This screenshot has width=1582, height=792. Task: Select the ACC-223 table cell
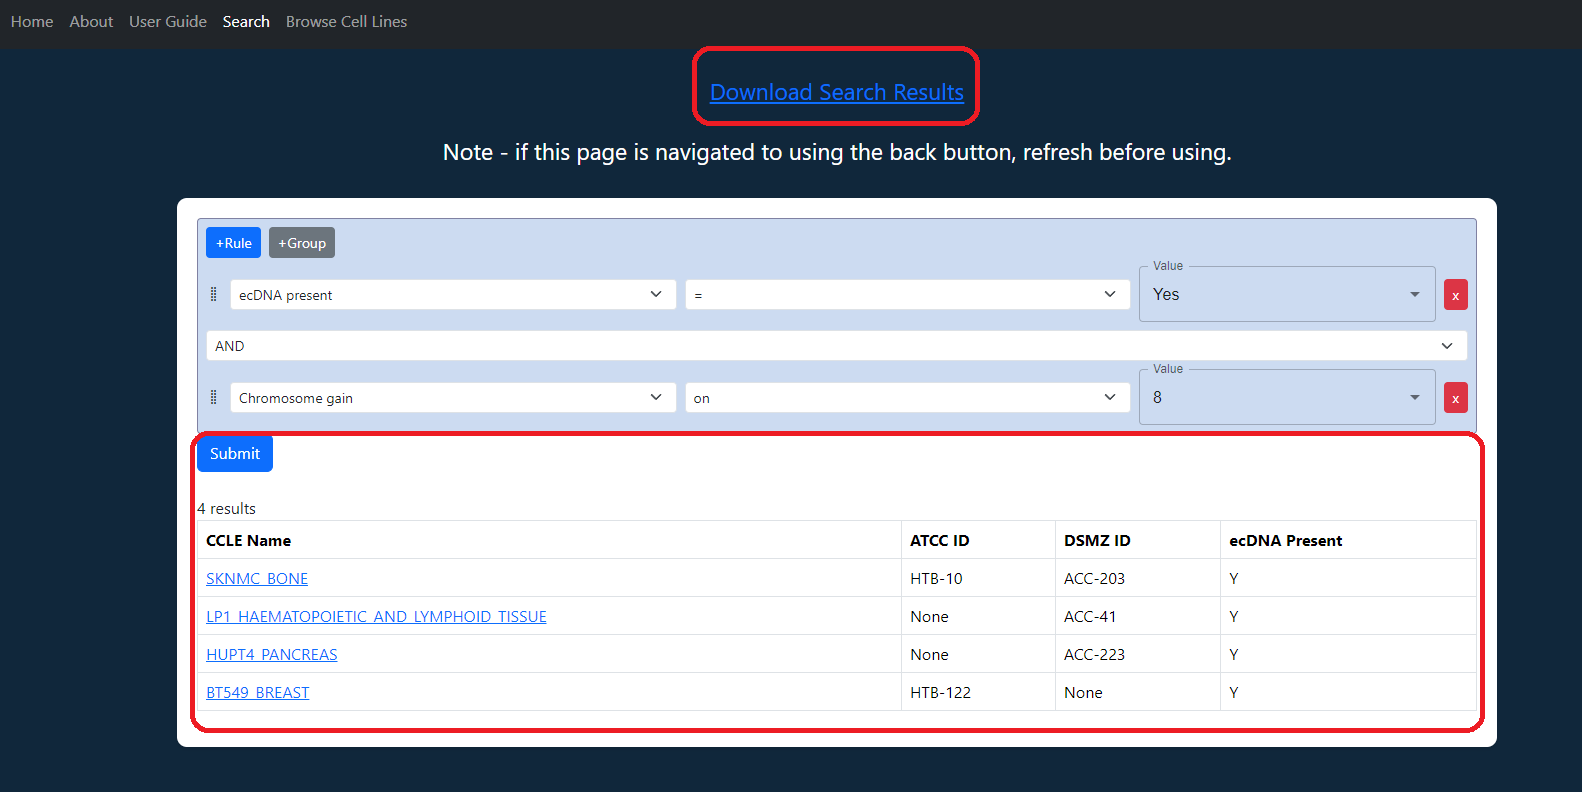(1138, 655)
